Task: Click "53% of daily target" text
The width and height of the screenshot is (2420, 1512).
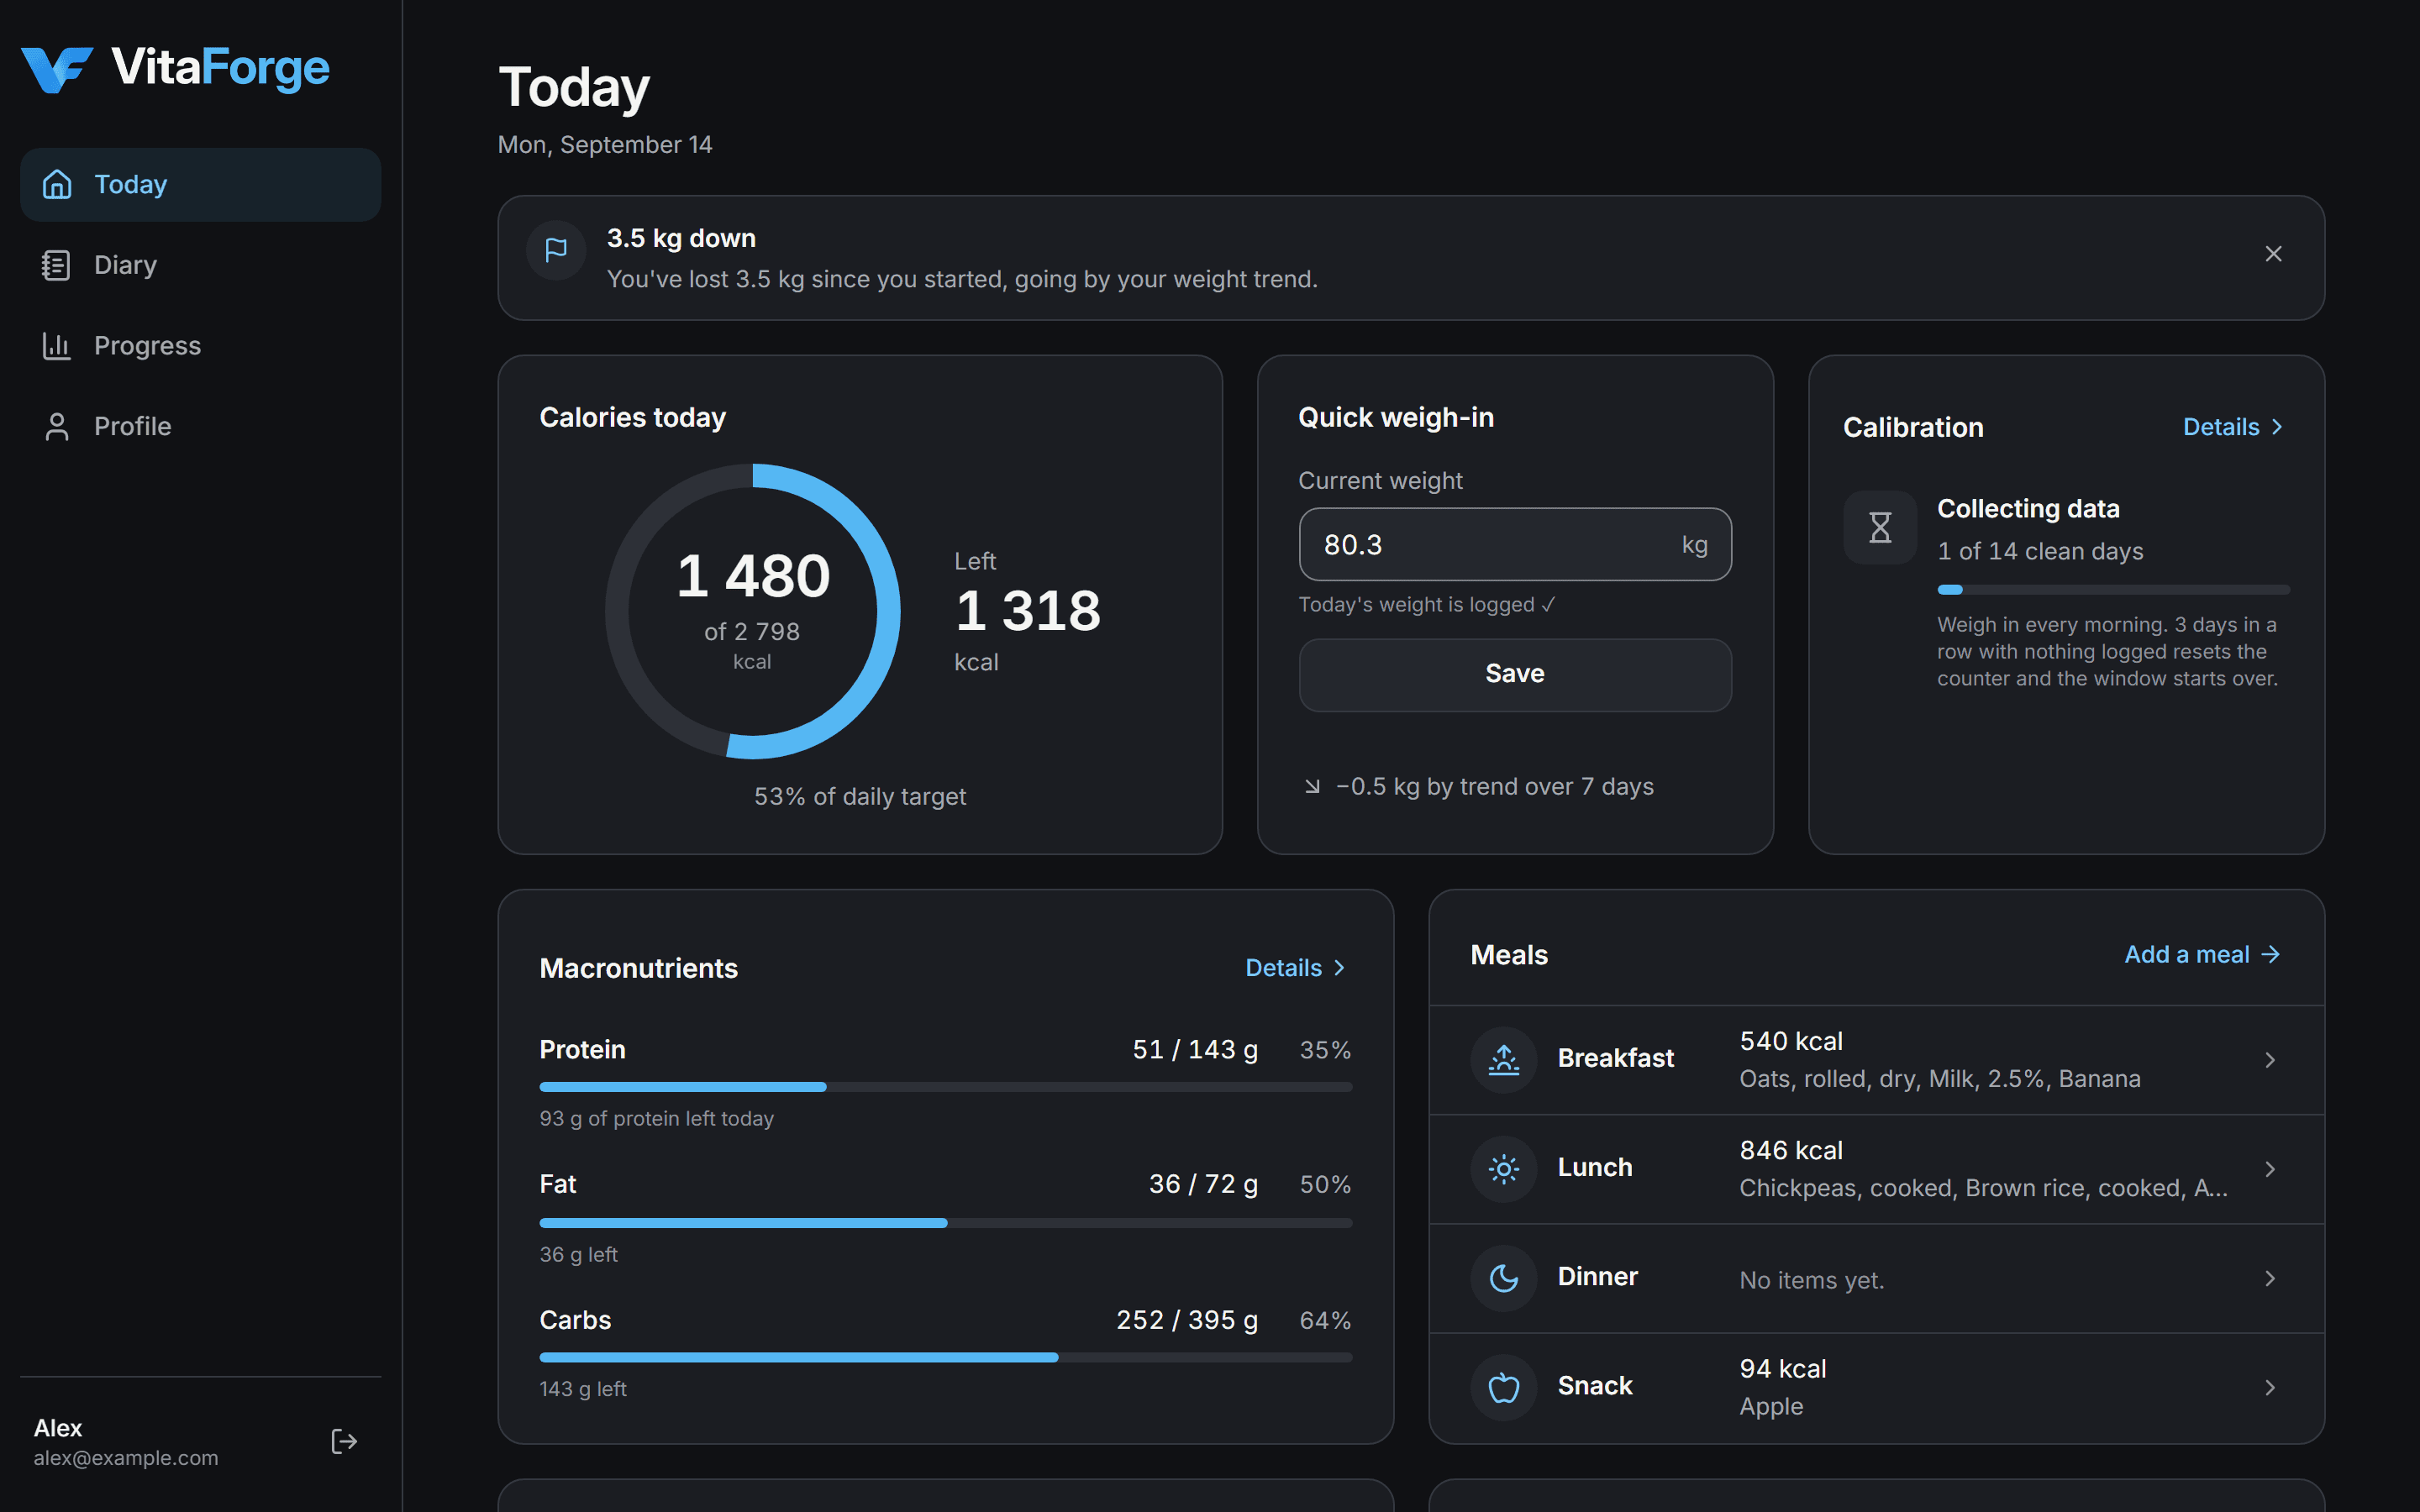Action: click(x=860, y=797)
